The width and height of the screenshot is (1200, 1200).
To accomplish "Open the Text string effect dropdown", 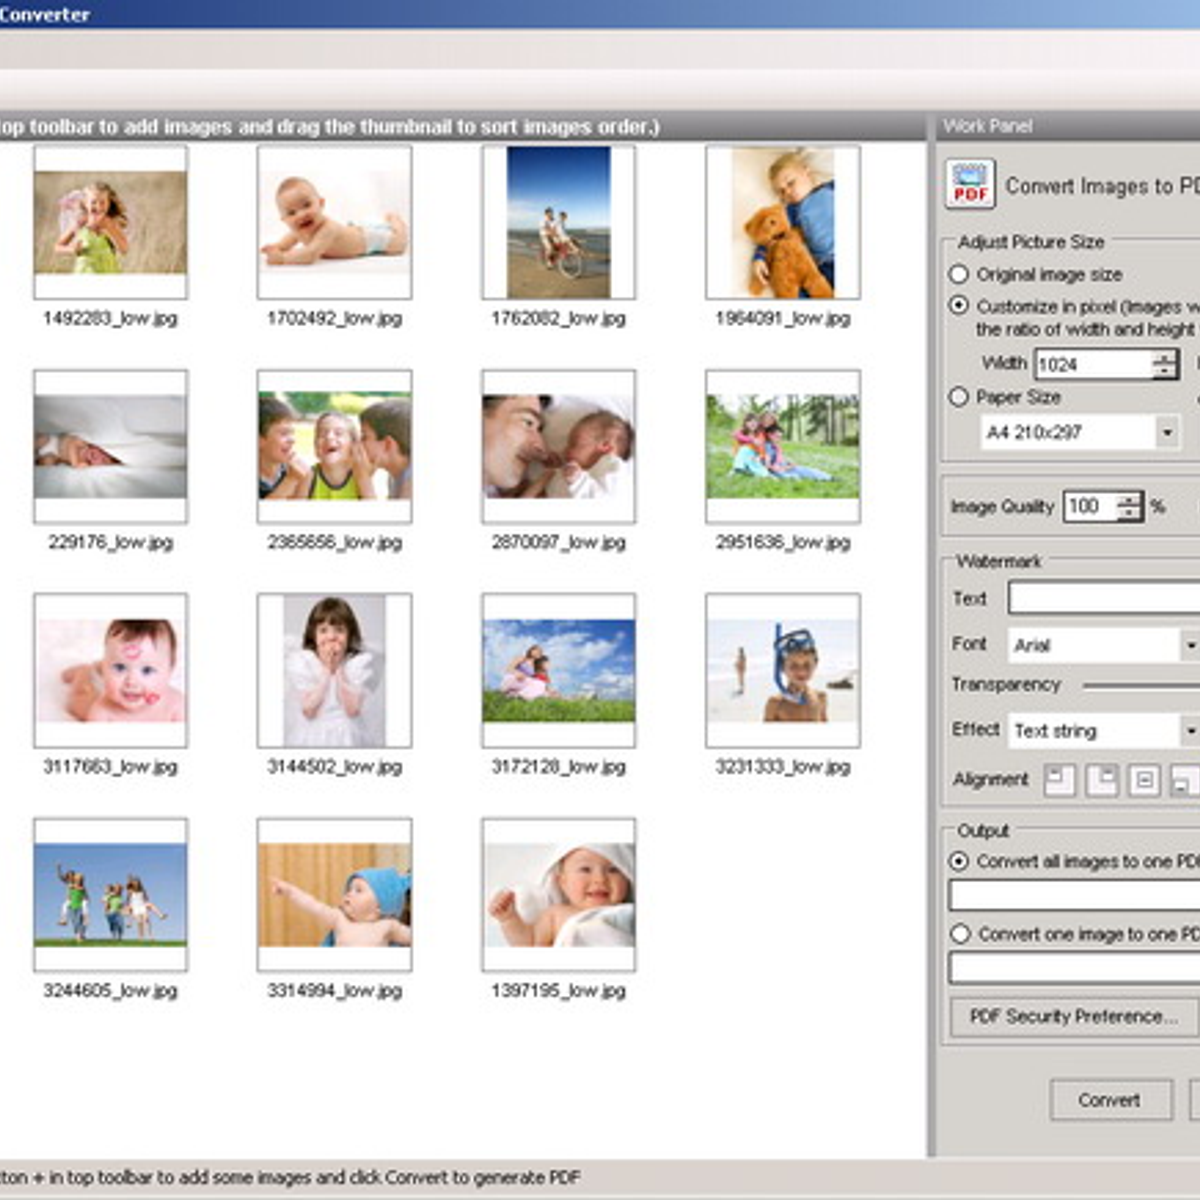I will [1189, 731].
